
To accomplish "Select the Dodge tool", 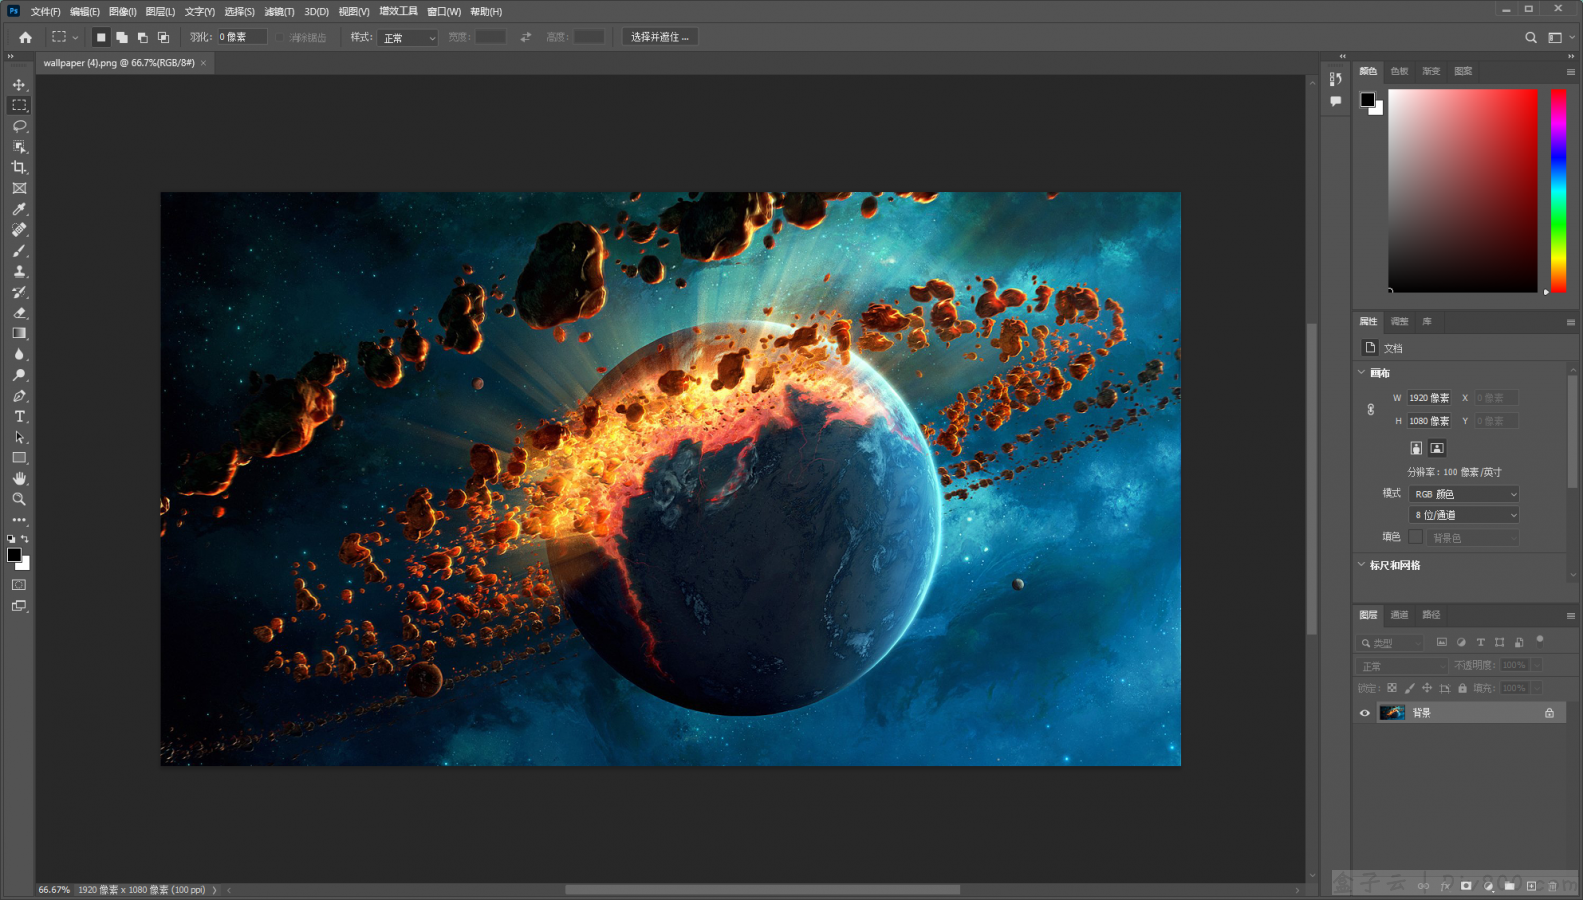I will click(19, 375).
